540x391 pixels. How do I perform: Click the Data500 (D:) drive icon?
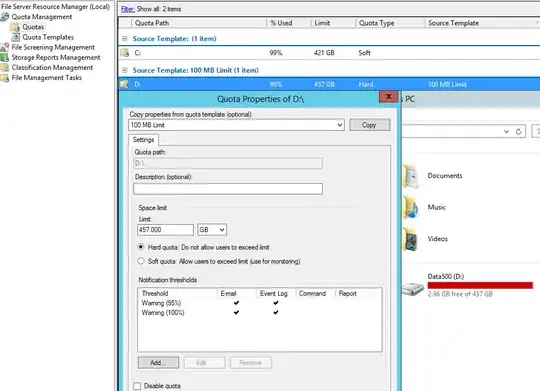pos(413,289)
